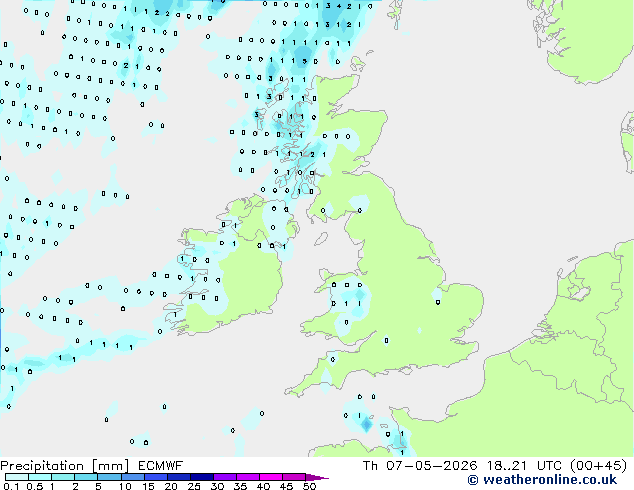Image resolution: width=634 pixels, height=490 pixels.
Task: Click the '20' legend scale label
Action: [171, 486]
